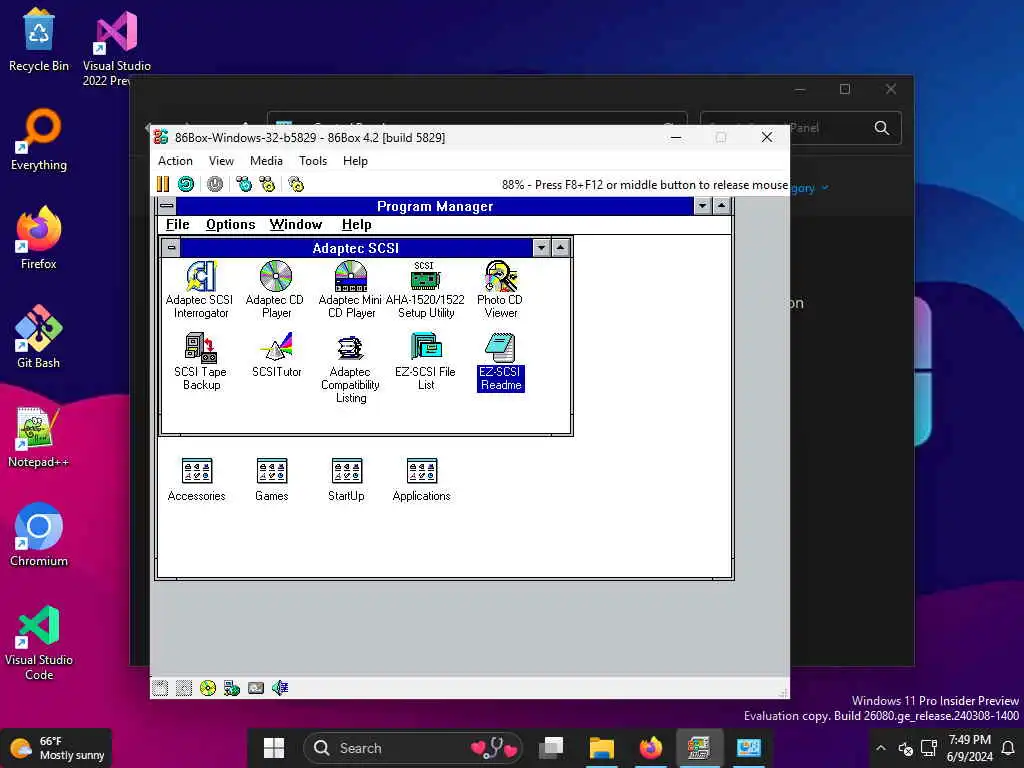Open the 86Box Media menu
1024x768 pixels.
pos(266,161)
